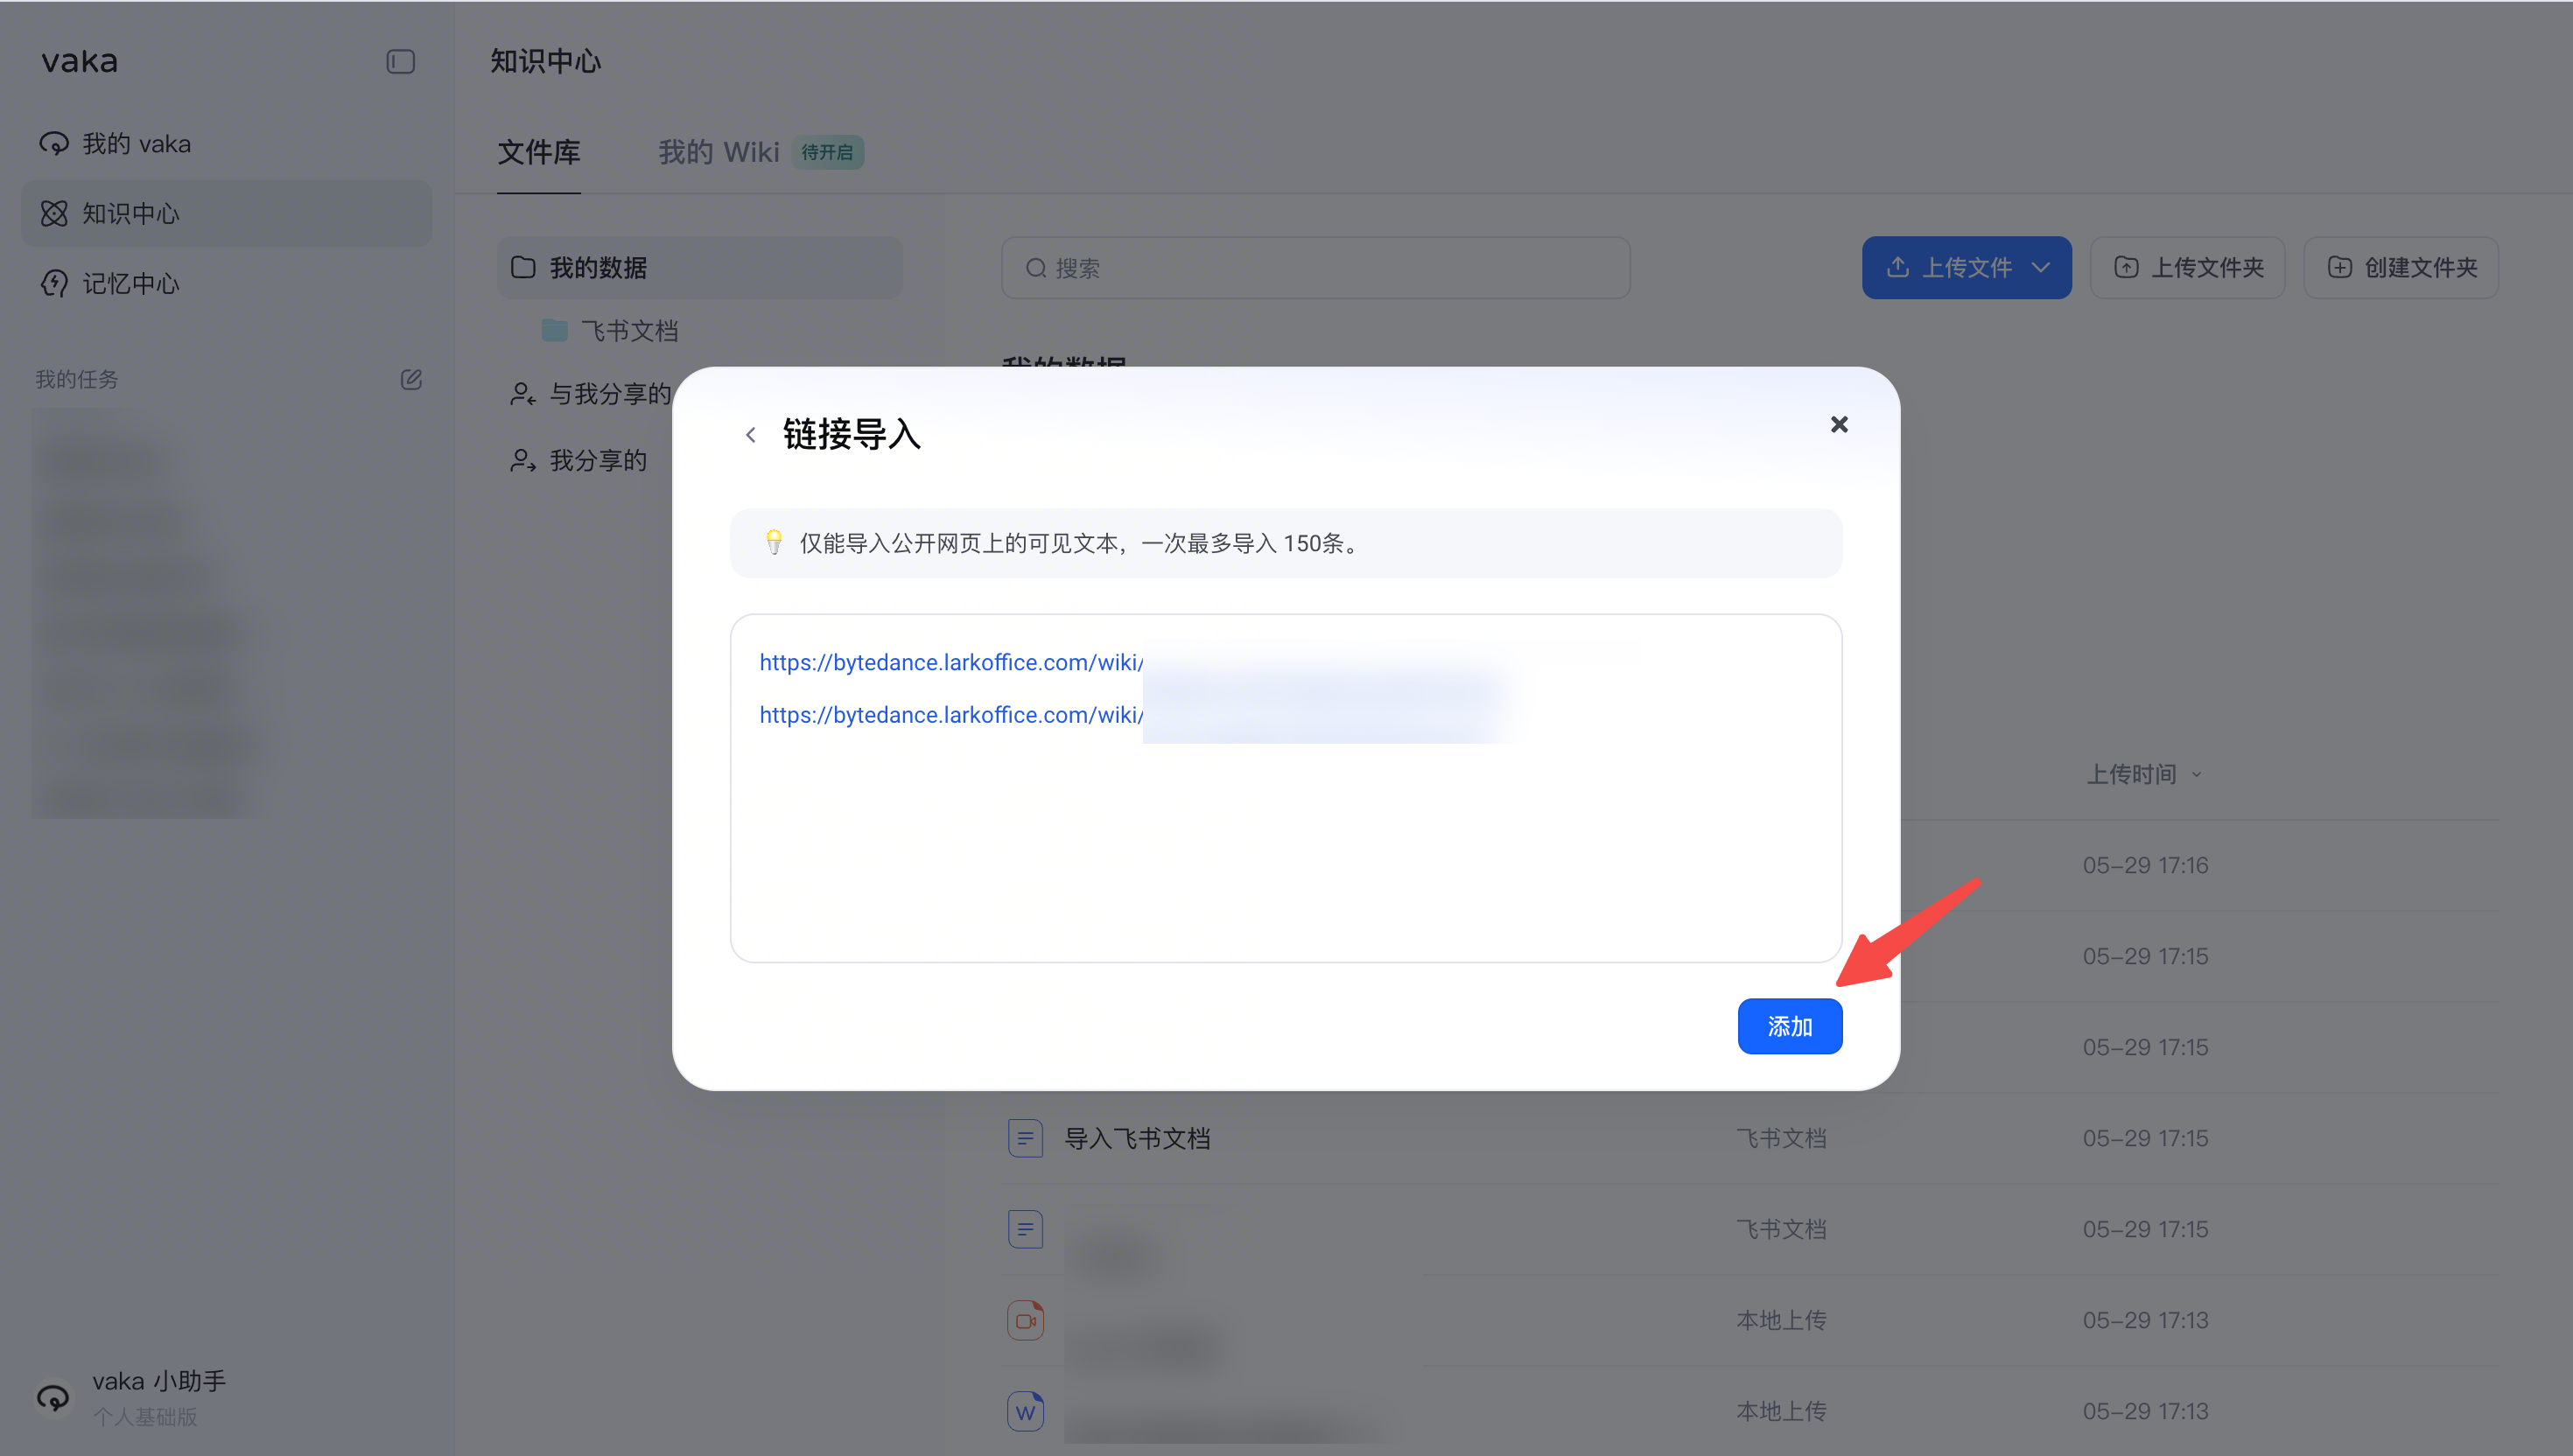
Task: Click the 添加 button
Action: coord(1789,1026)
